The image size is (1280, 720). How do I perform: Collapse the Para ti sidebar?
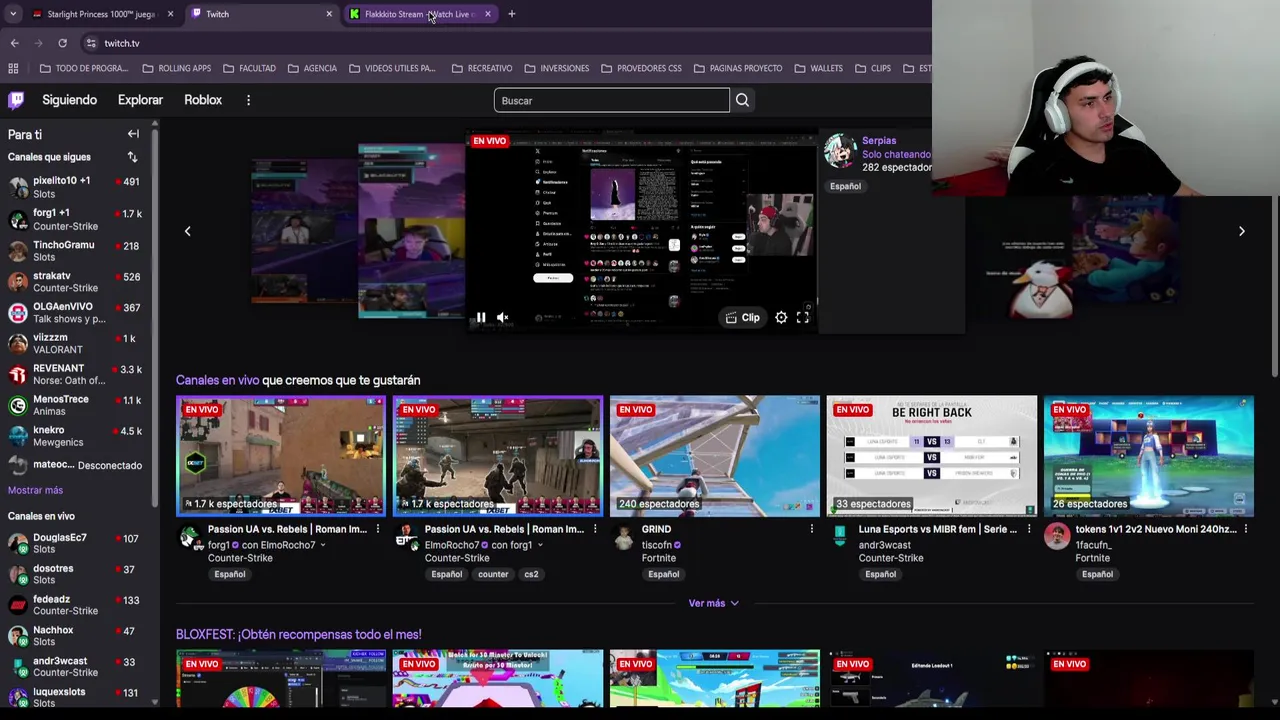133,134
